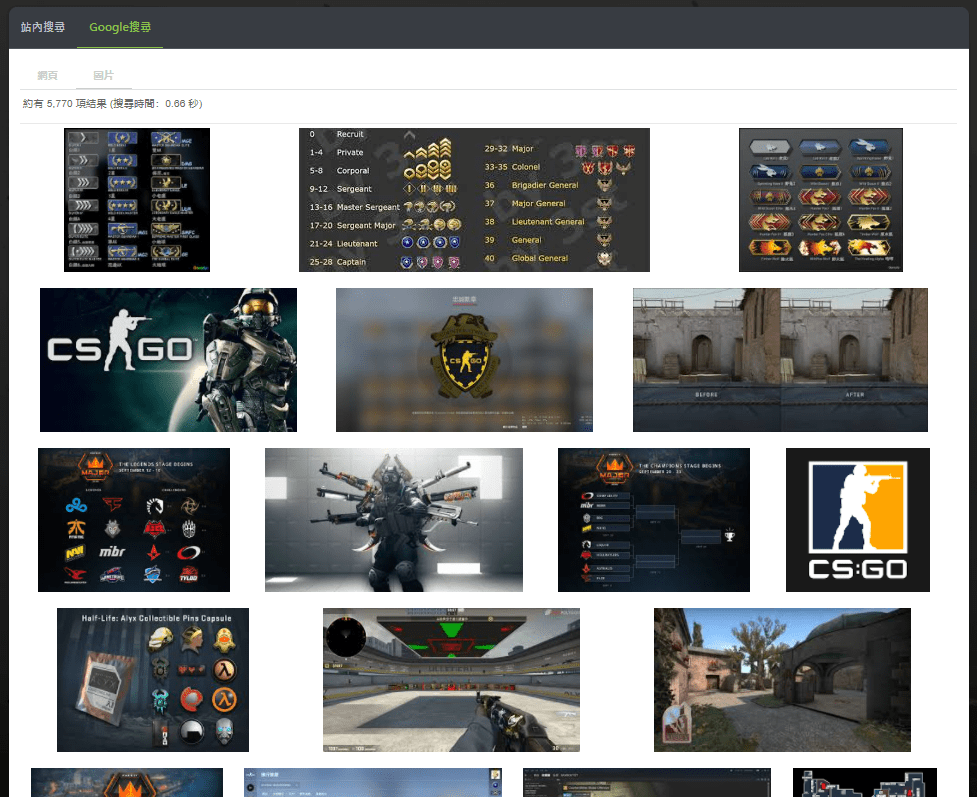Open the Legends Stage Begins team logos image
977x797 pixels.
click(134, 520)
